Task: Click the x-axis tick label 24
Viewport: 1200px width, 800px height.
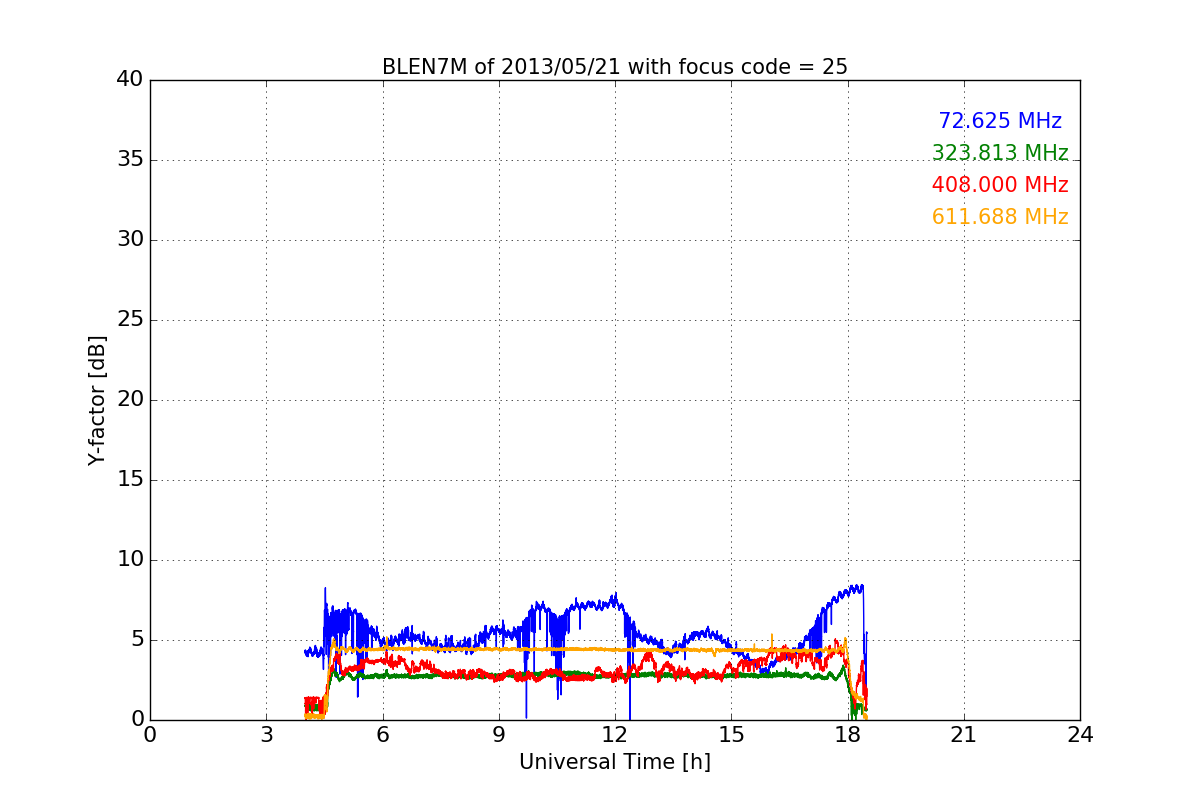Action: pos(1080,735)
